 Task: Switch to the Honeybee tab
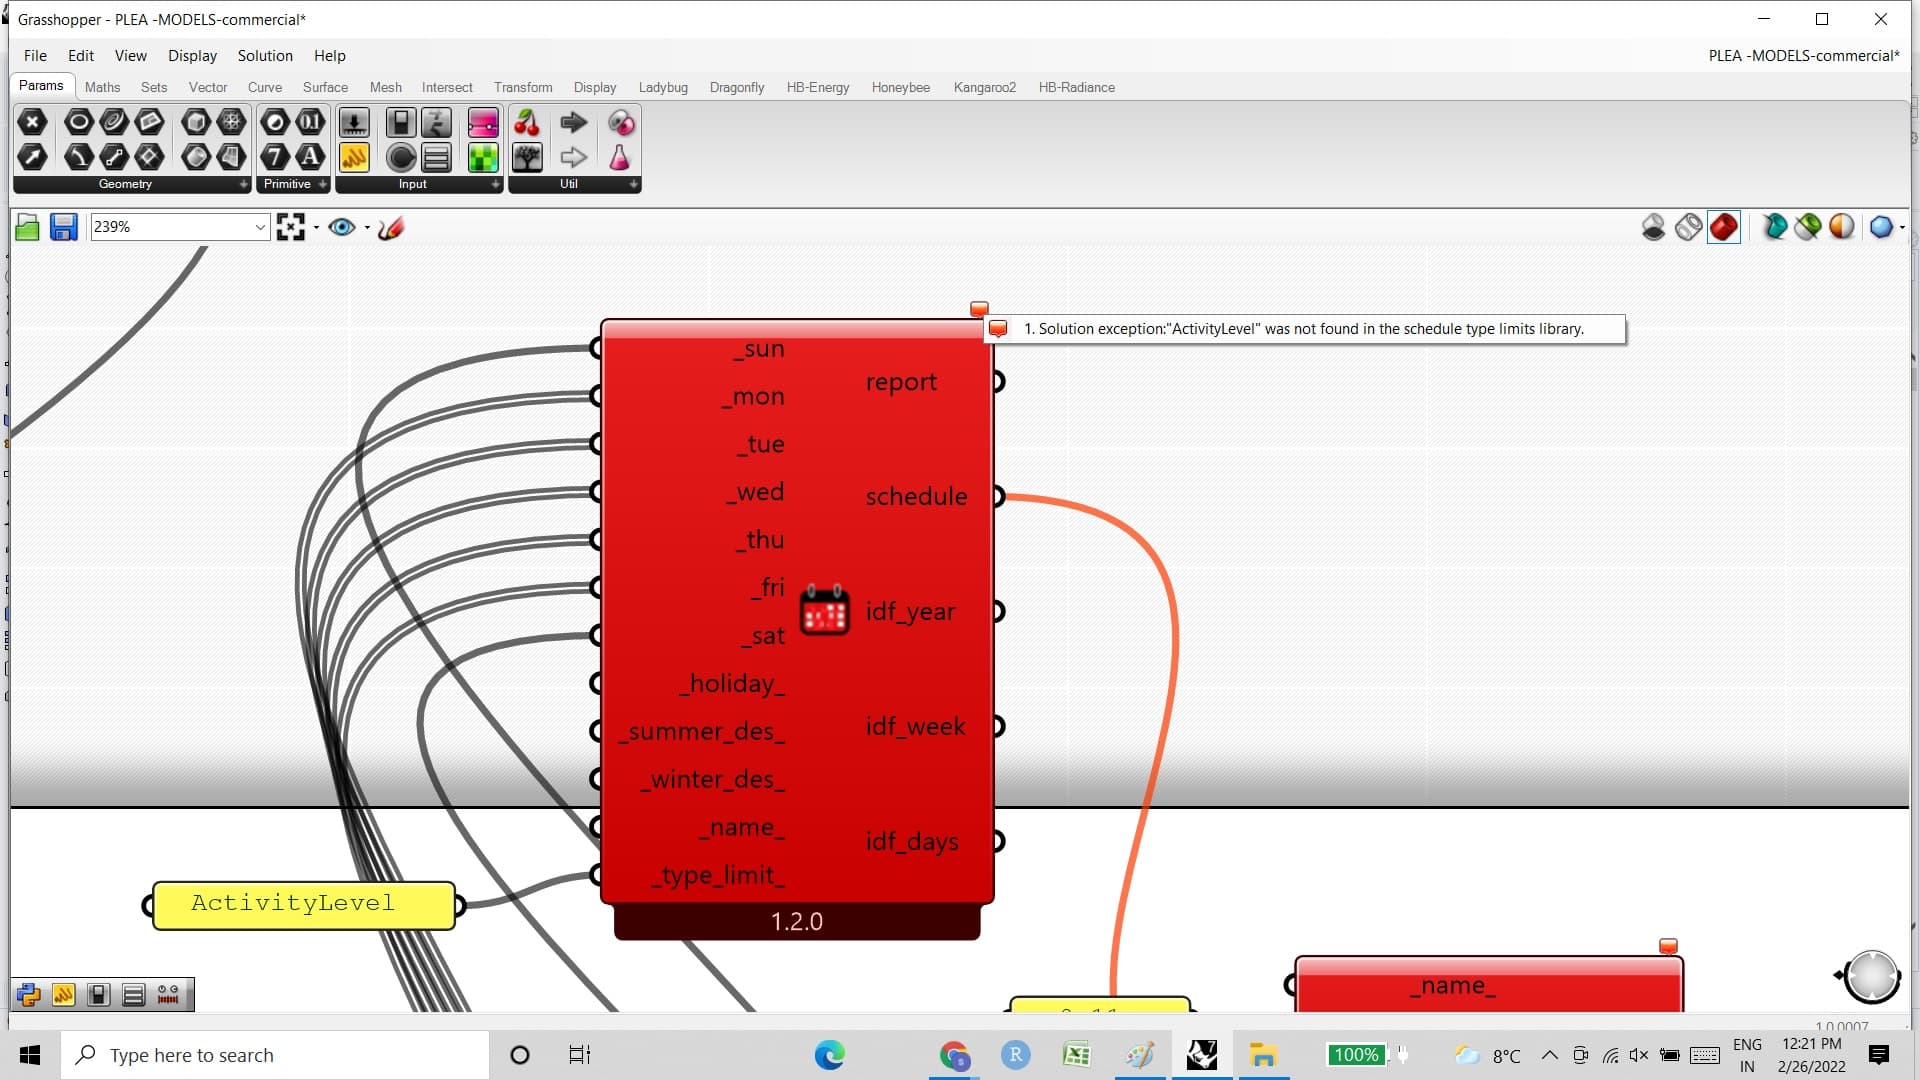click(900, 88)
